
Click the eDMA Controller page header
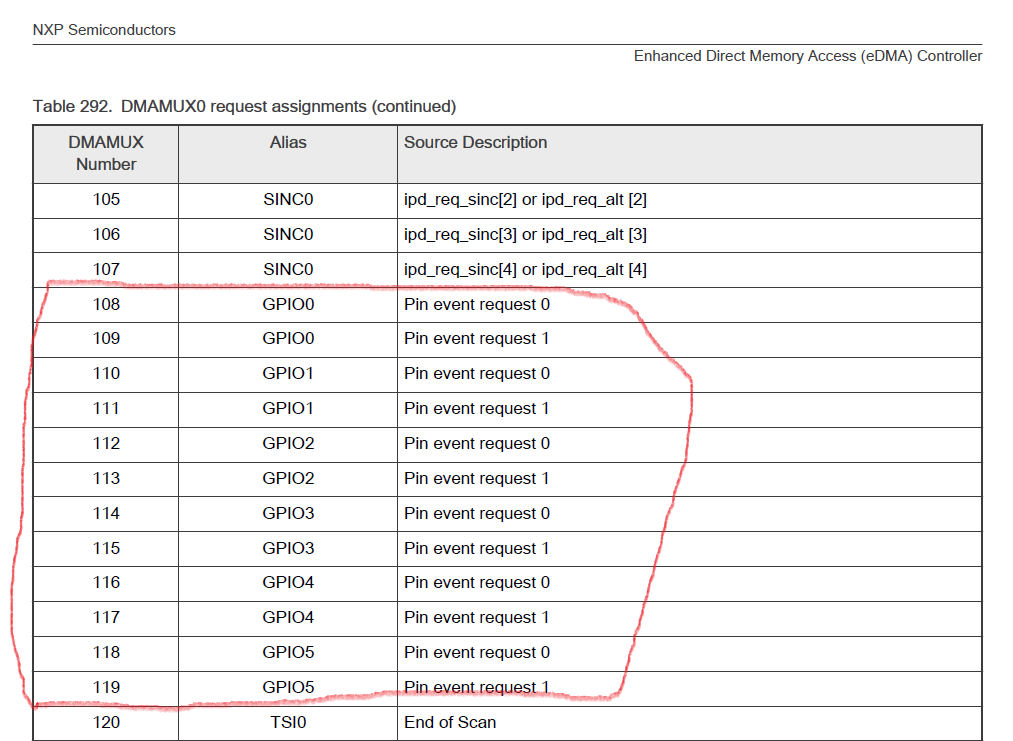click(x=806, y=56)
